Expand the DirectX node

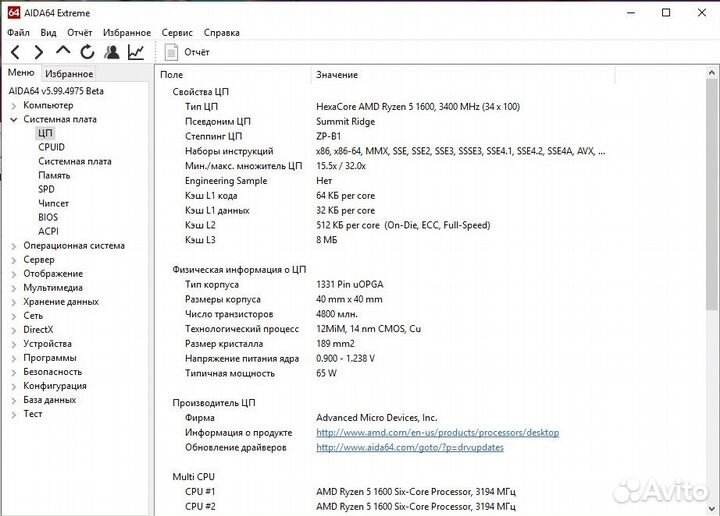coord(14,330)
